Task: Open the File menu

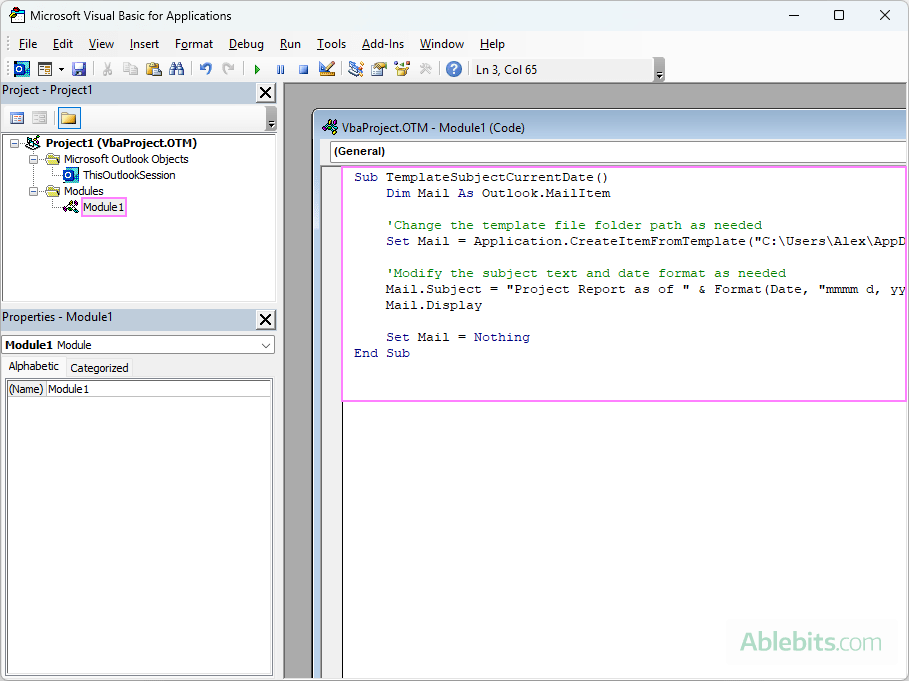Action: pos(28,44)
